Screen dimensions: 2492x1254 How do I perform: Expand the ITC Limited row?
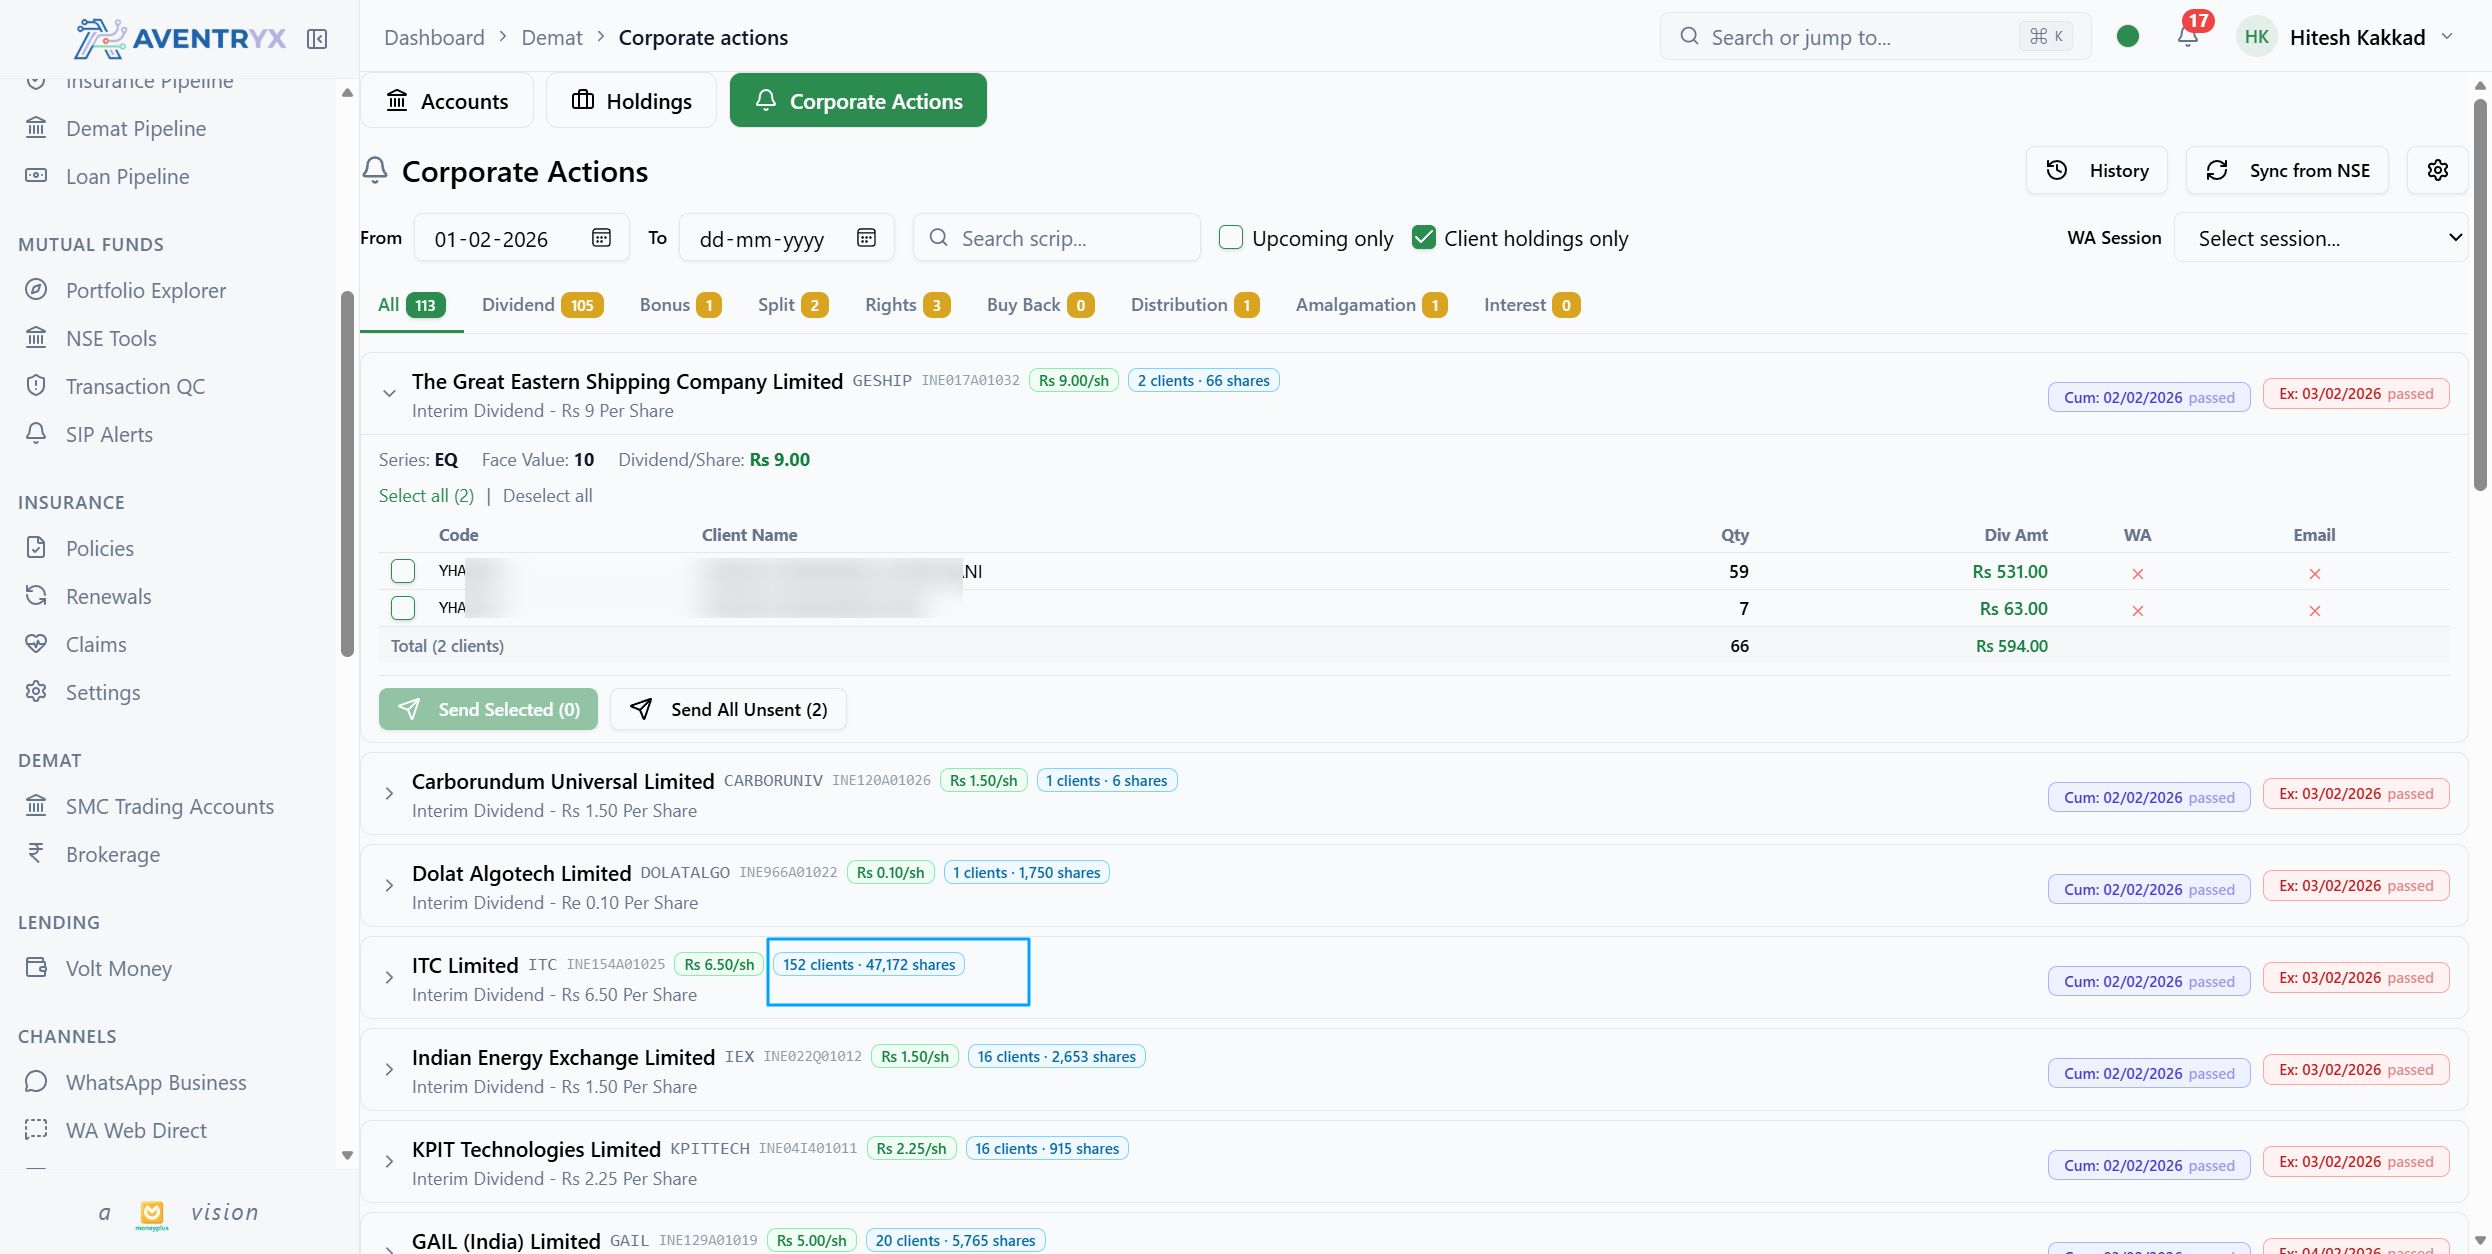tap(389, 978)
